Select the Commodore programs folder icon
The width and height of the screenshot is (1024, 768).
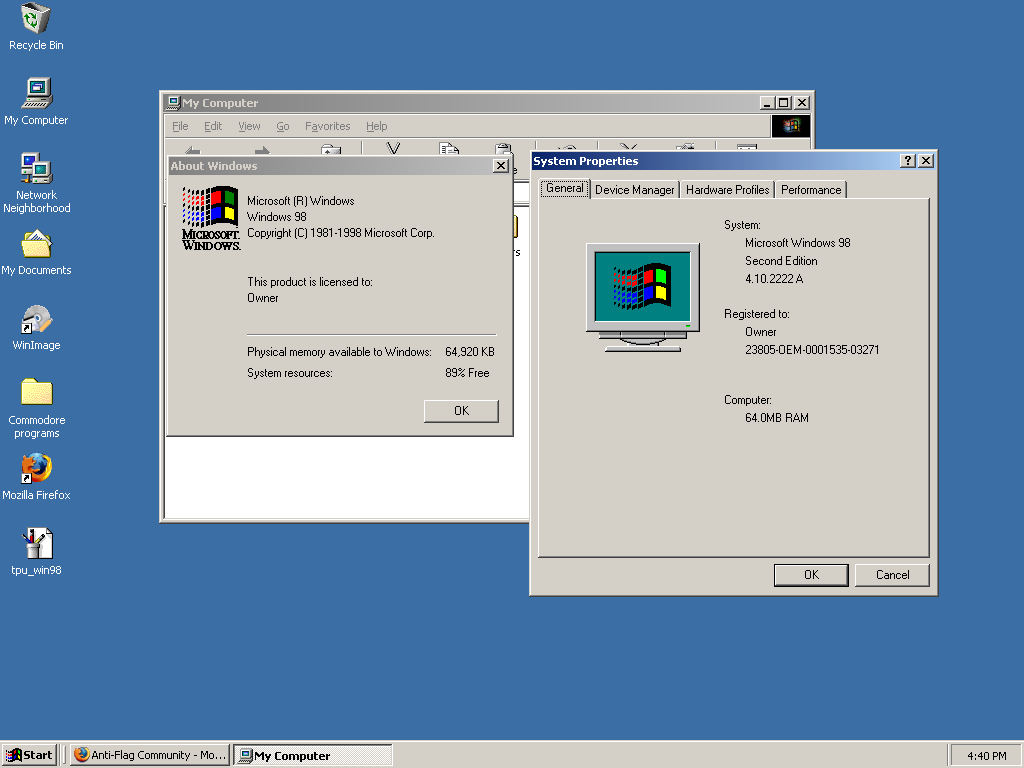(36, 393)
